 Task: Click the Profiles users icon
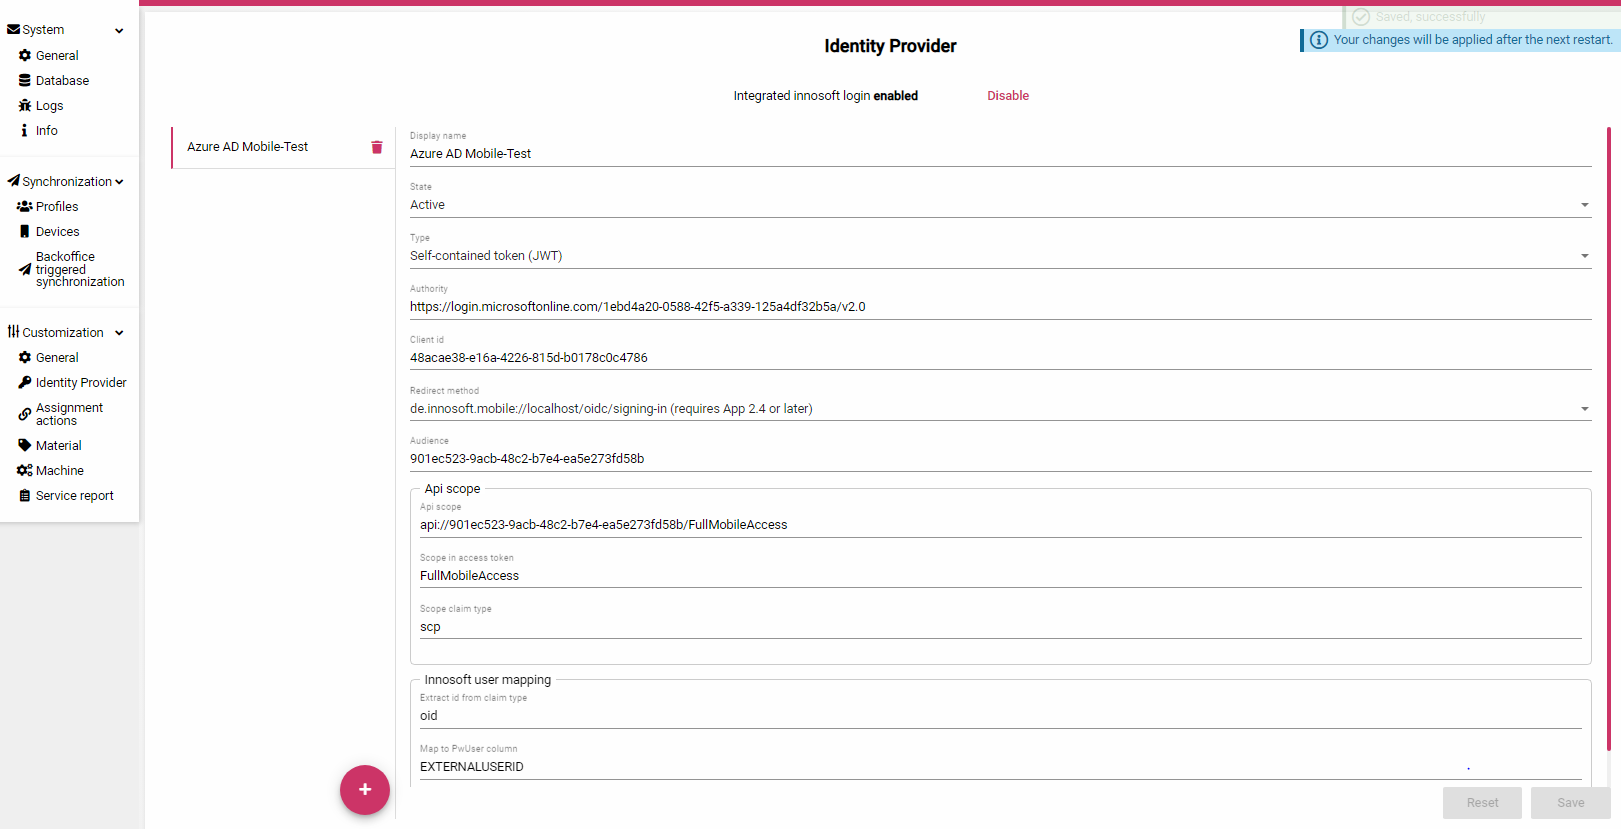pyautogui.click(x=25, y=207)
